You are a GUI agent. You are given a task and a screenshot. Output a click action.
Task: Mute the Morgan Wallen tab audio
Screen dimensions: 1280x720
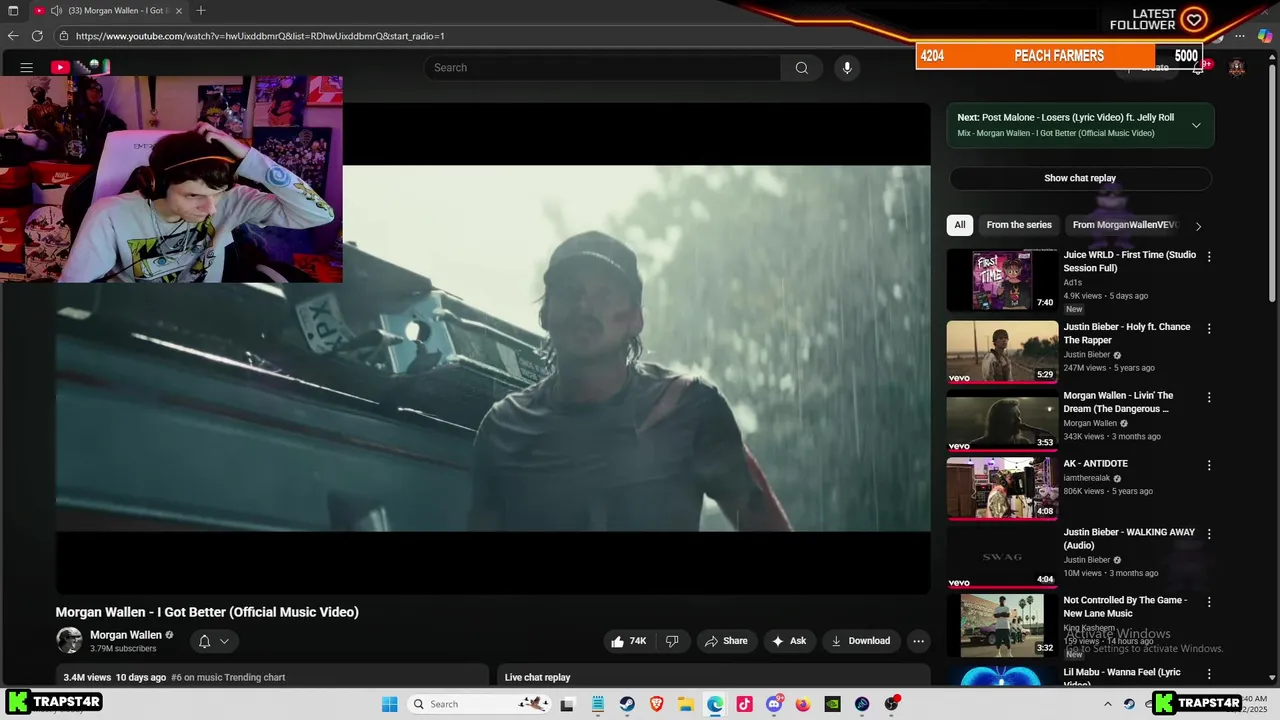56,11
